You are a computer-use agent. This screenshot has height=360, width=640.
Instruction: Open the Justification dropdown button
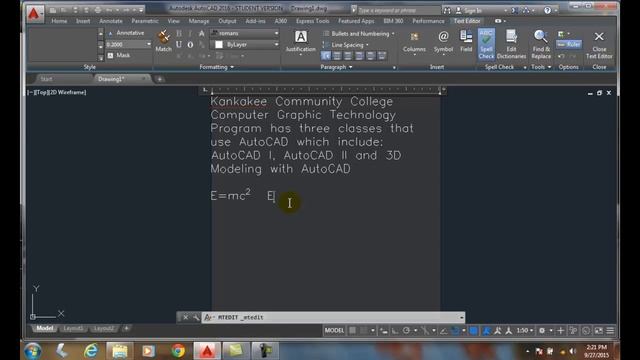pyautogui.click(x=300, y=43)
